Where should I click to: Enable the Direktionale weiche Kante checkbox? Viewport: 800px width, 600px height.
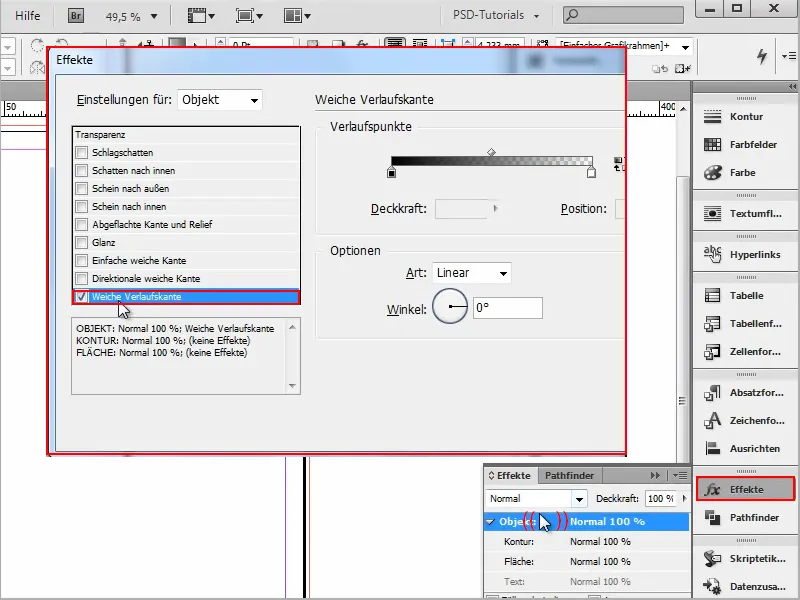(x=81, y=279)
